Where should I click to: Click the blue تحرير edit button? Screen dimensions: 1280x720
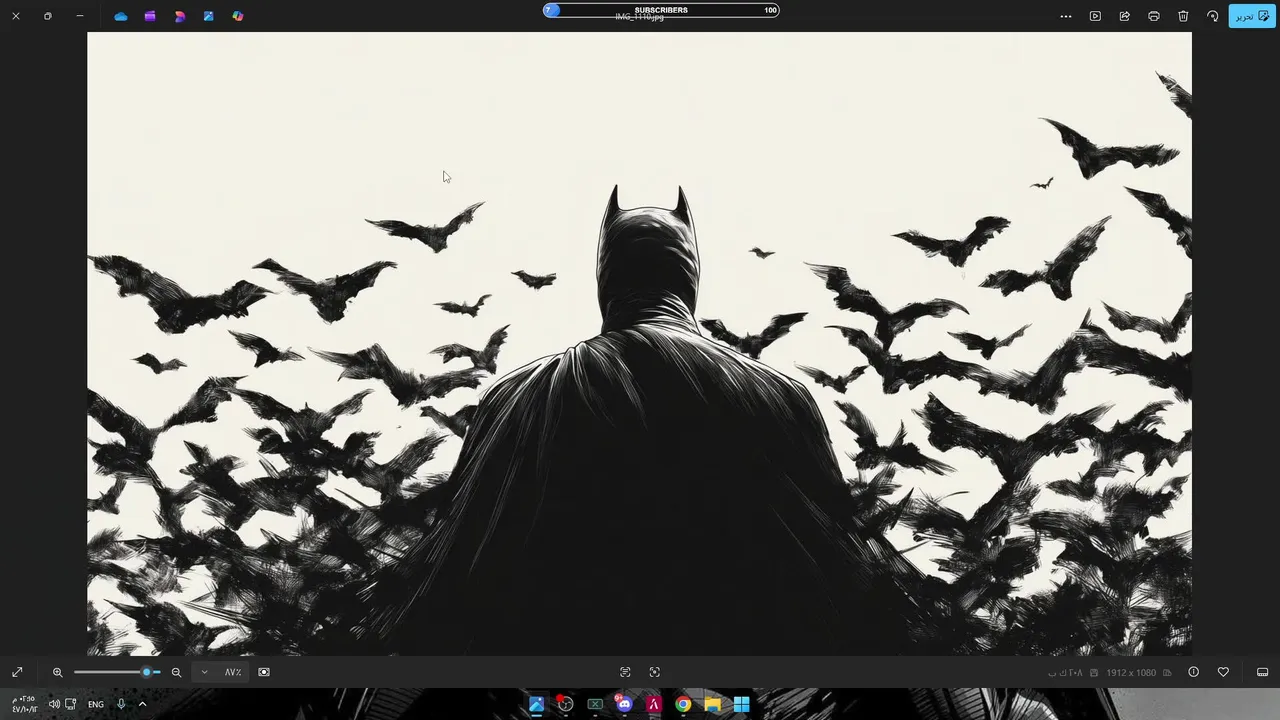(1252, 16)
